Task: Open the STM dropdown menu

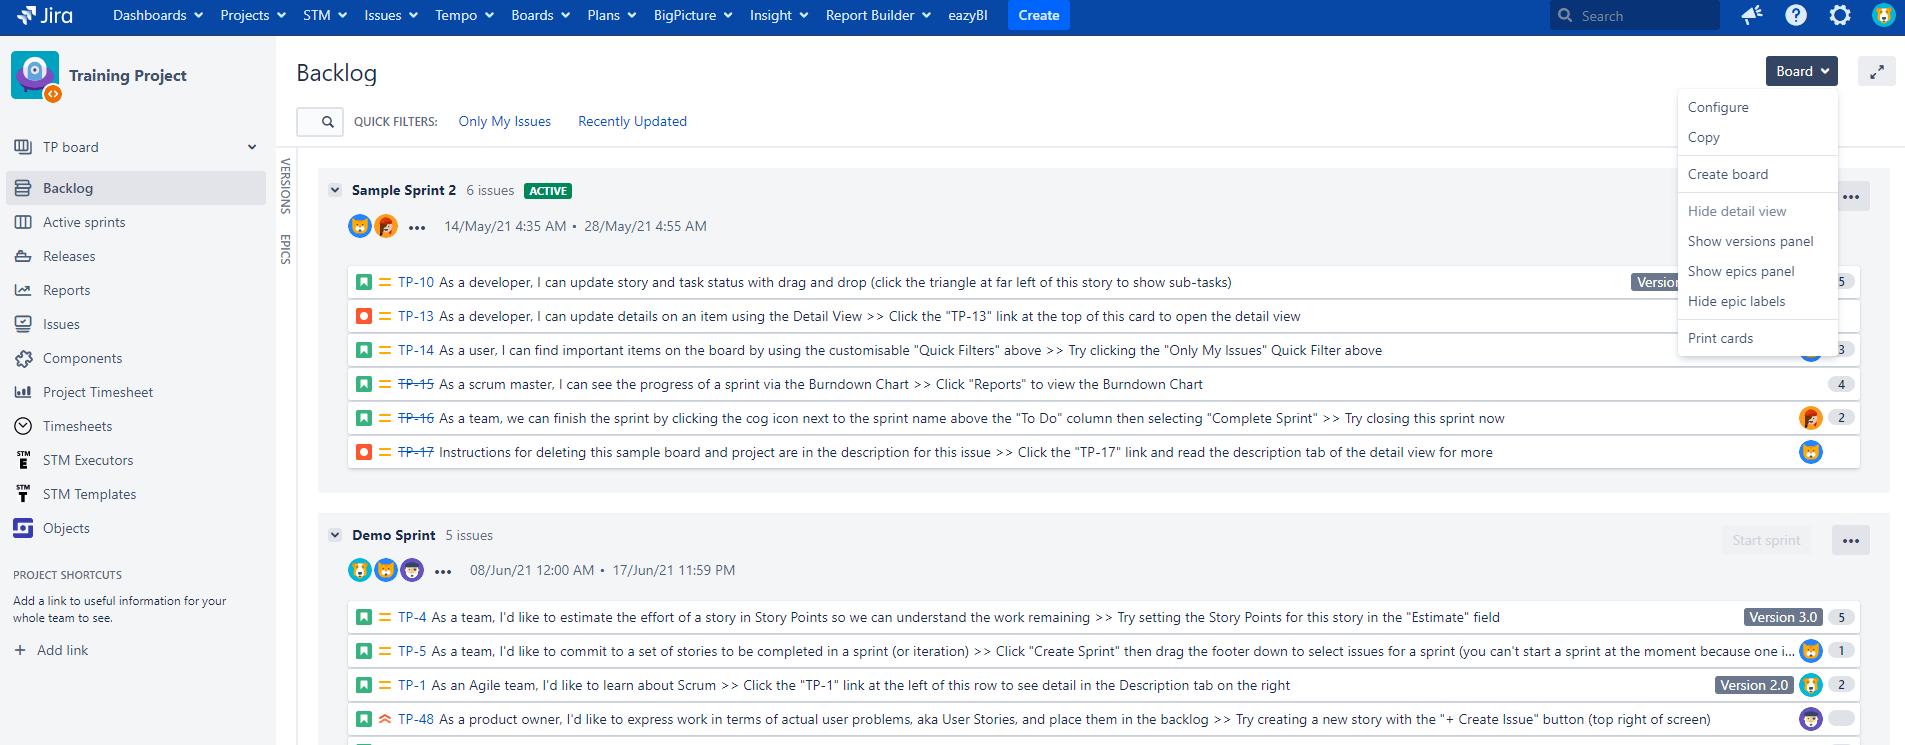Action: point(325,15)
